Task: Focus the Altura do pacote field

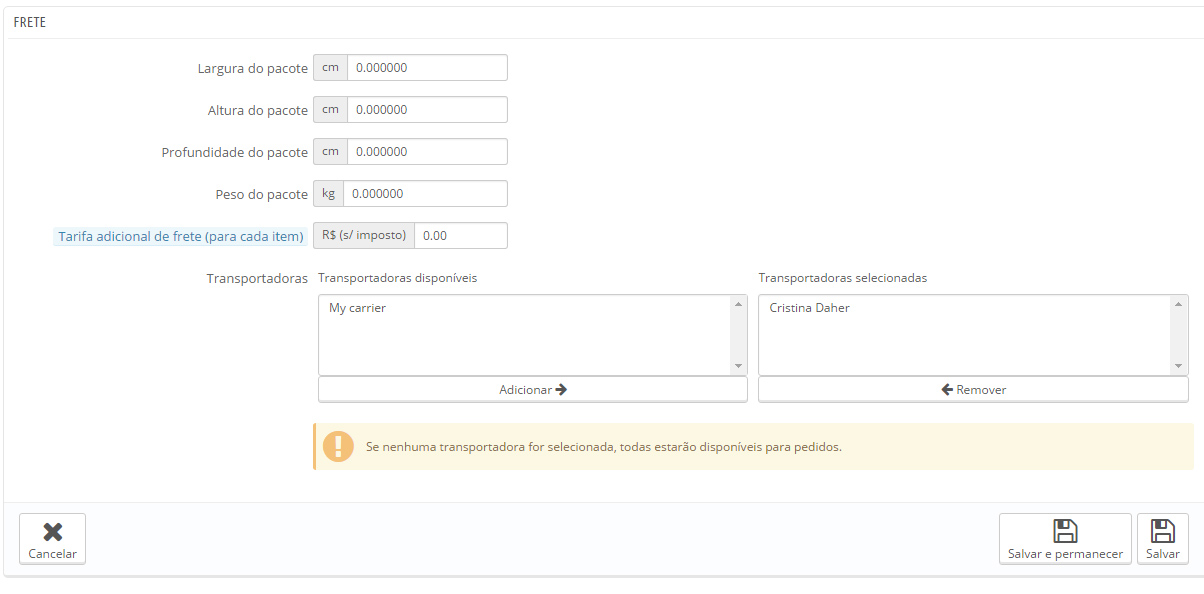Action: point(427,109)
